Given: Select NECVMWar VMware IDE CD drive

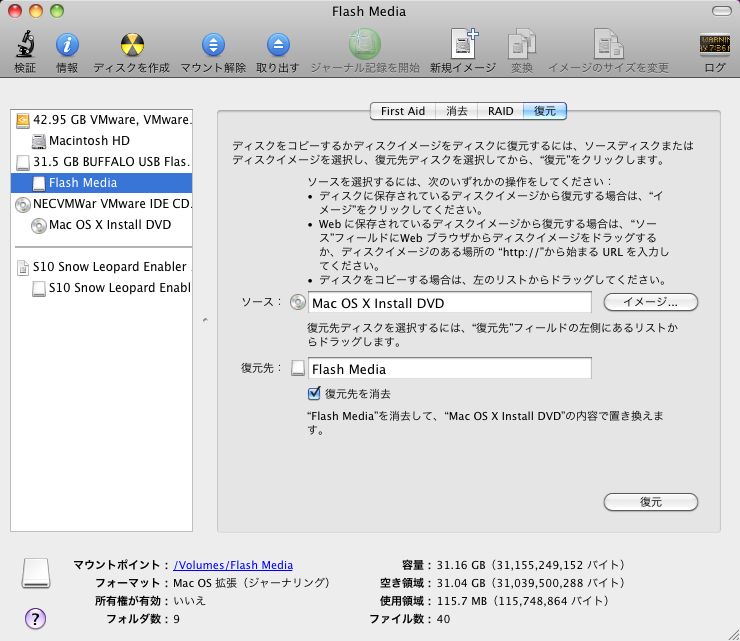Looking at the screenshot, I should pyautogui.click(x=101, y=204).
